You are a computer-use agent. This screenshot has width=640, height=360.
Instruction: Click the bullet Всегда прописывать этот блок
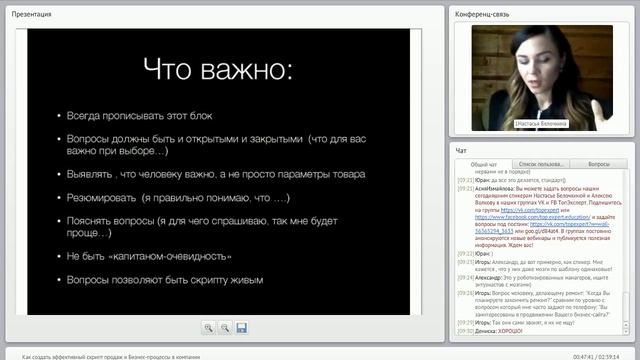point(139,116)
